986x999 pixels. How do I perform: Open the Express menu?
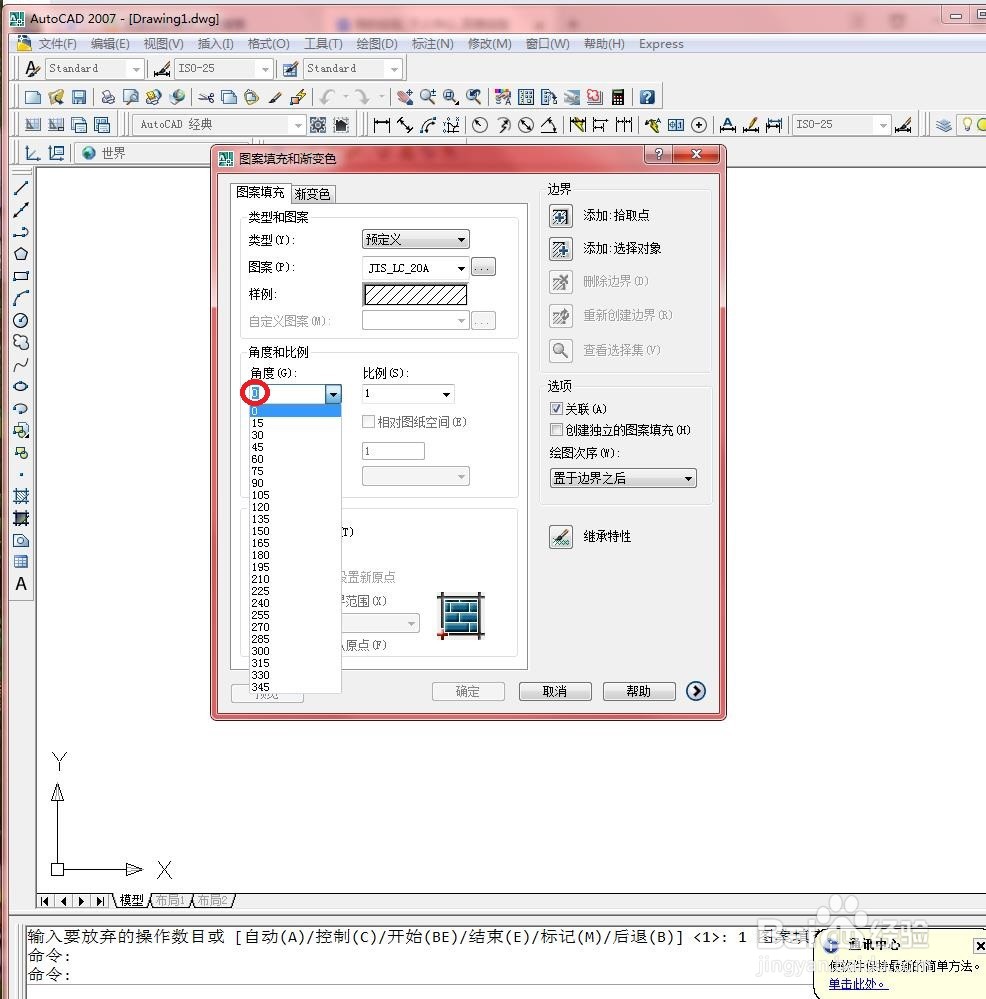coord(661,44)
